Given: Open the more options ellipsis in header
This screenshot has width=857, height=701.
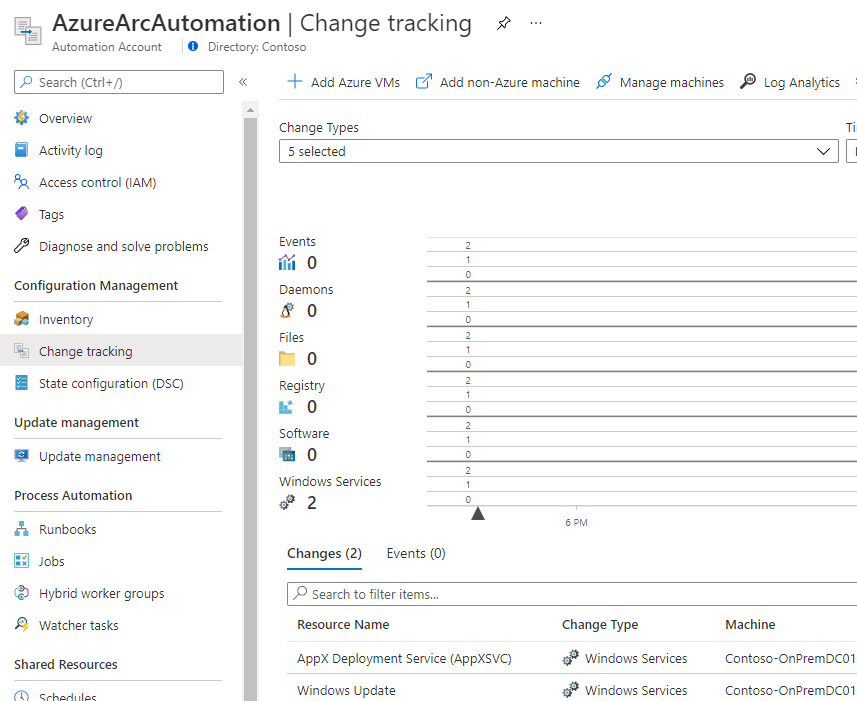Looking at the screenshot, I should (x=536, y=24).
